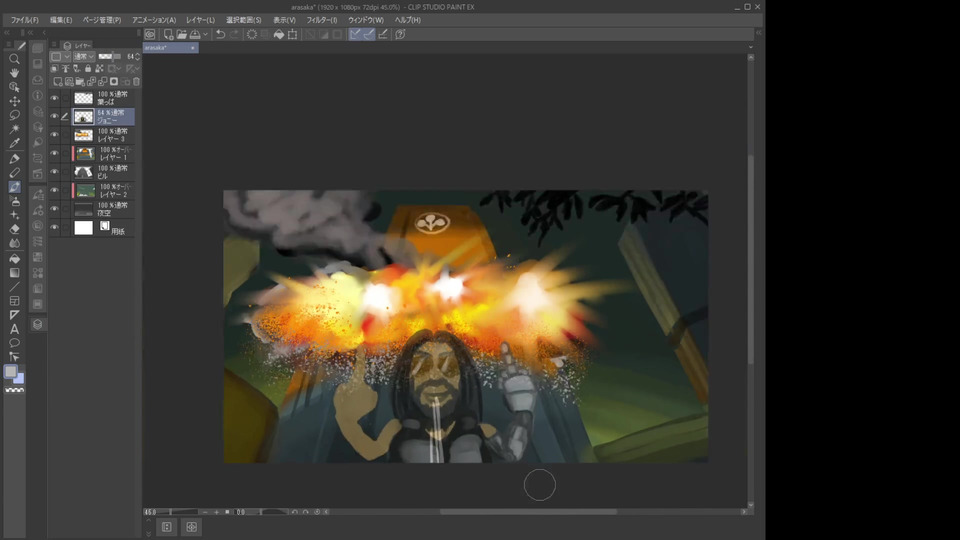This screenshot has height=540, width=960.
Task: Select the Text tool
Action: pyautogui.click(x=14, y=329)
